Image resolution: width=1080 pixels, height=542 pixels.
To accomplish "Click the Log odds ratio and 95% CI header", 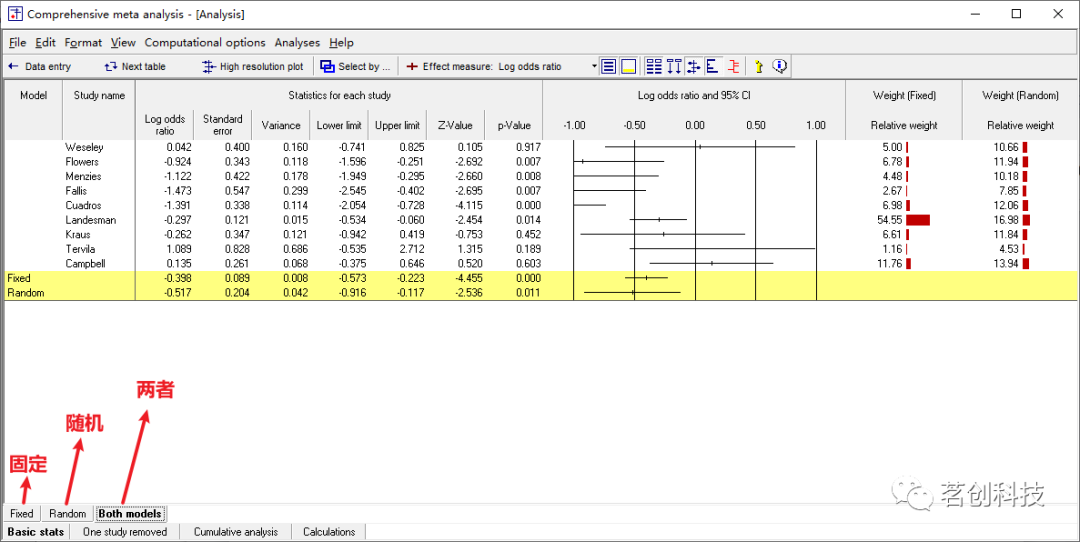I will pyautogui.click(x=694, y=96).
